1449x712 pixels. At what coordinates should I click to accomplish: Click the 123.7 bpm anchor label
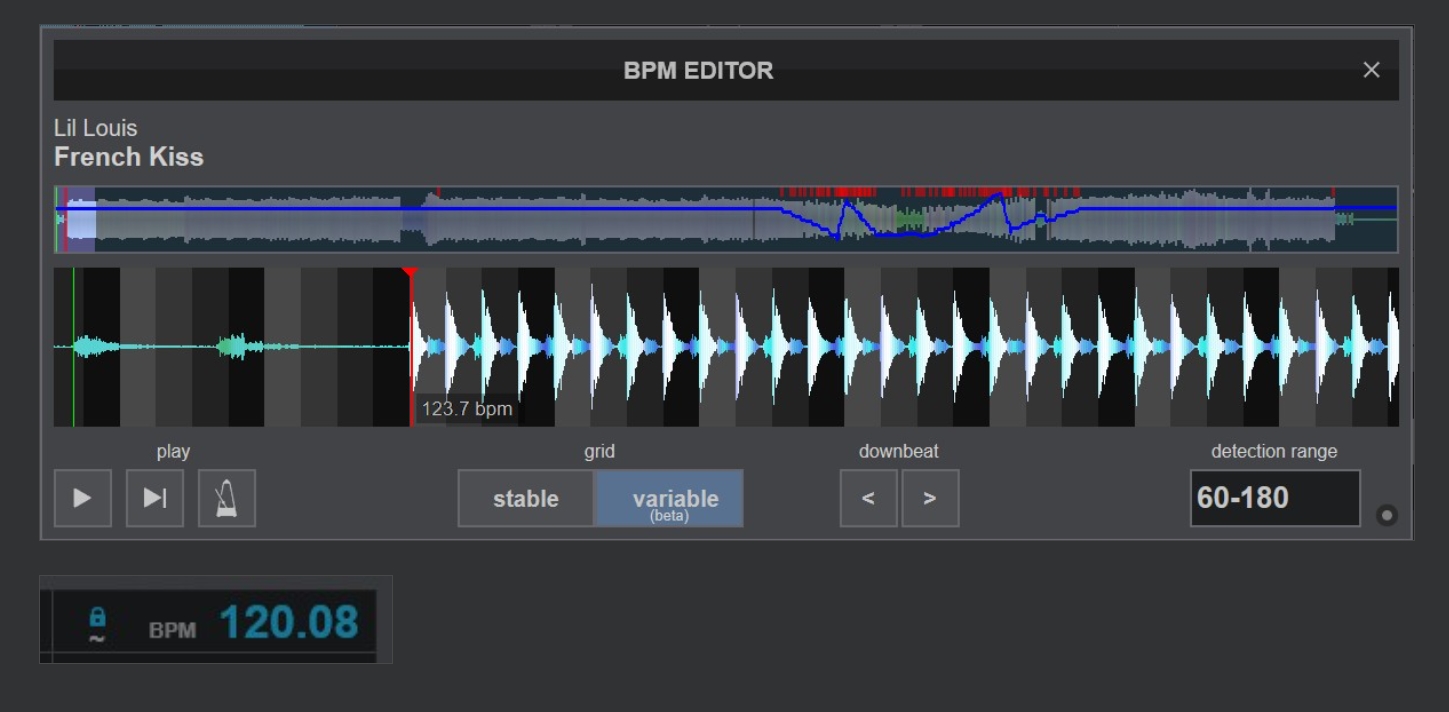[x=467, y=408]
